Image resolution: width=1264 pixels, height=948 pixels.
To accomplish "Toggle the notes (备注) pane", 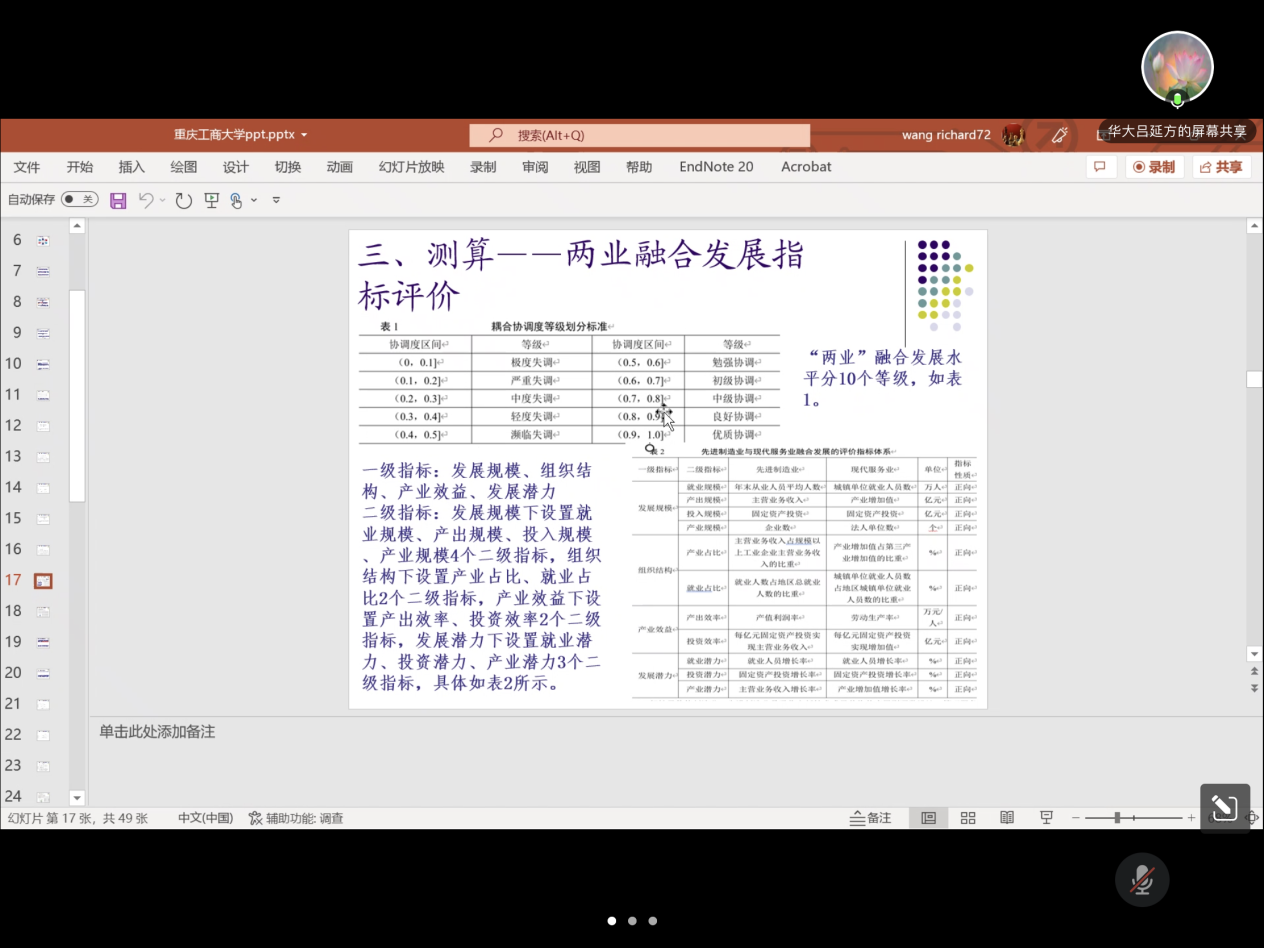I will click(870, 818).
